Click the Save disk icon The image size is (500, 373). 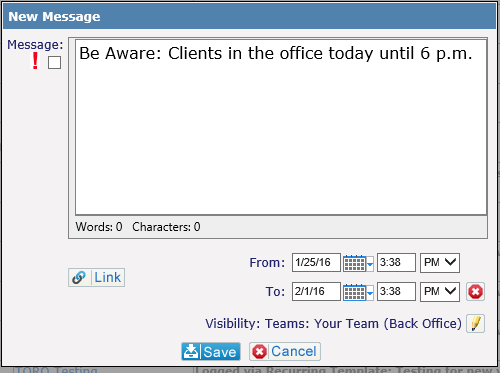[191, 351]
